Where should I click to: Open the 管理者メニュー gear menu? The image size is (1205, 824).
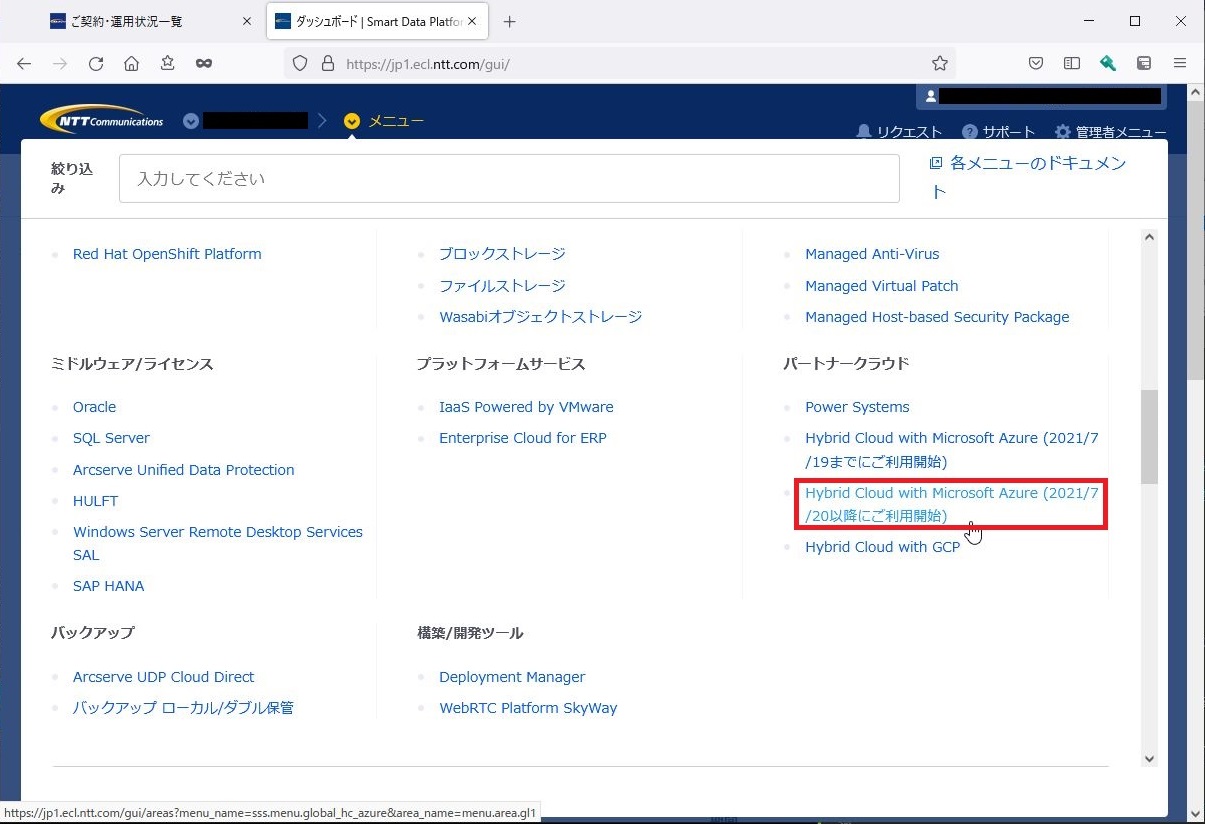coord(1110,132)
